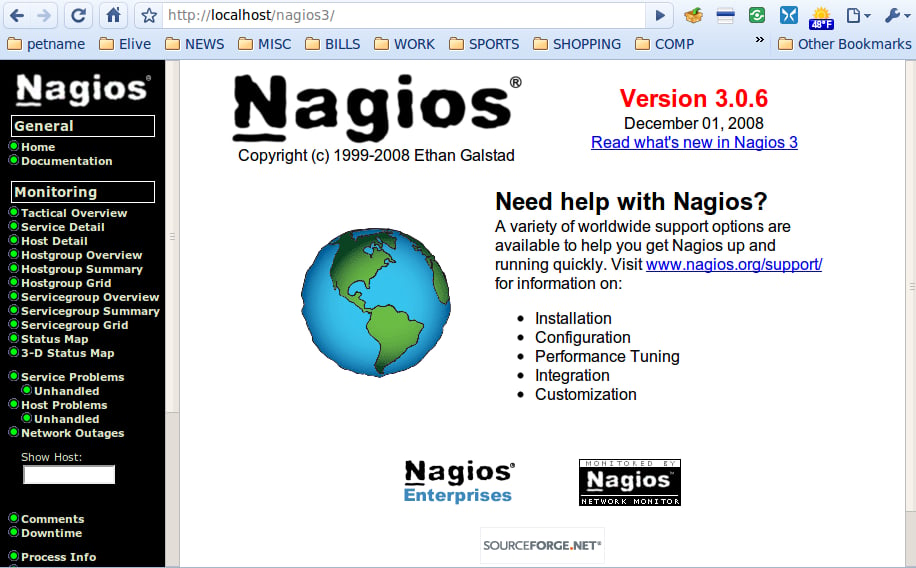The image size is (916, 568).
Task: Open Servicegroup Grid
Action: 75,325
